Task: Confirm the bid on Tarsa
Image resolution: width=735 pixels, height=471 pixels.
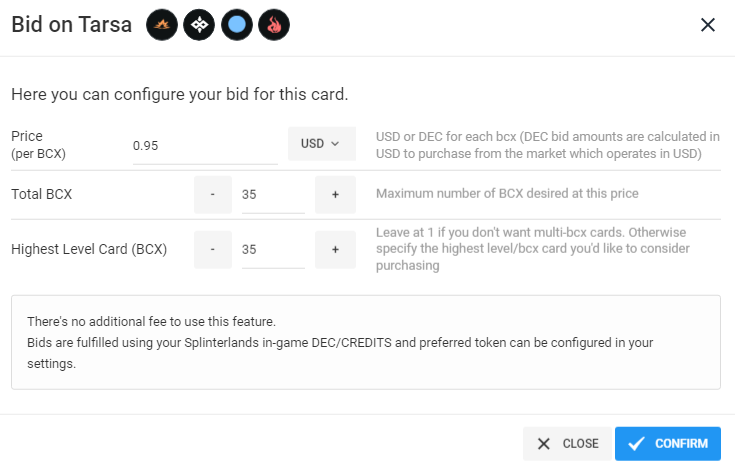Action: (668, 443)
